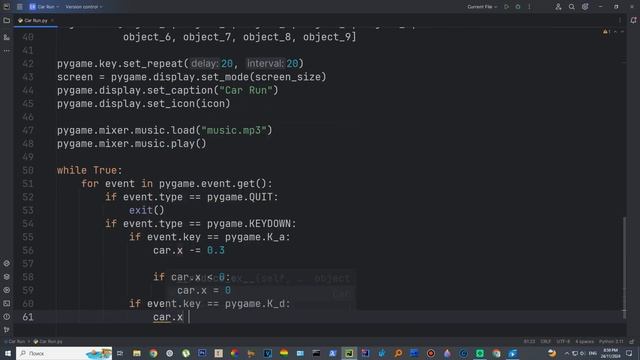Open the PyCharm main menu hamburger

pos(20,7)
